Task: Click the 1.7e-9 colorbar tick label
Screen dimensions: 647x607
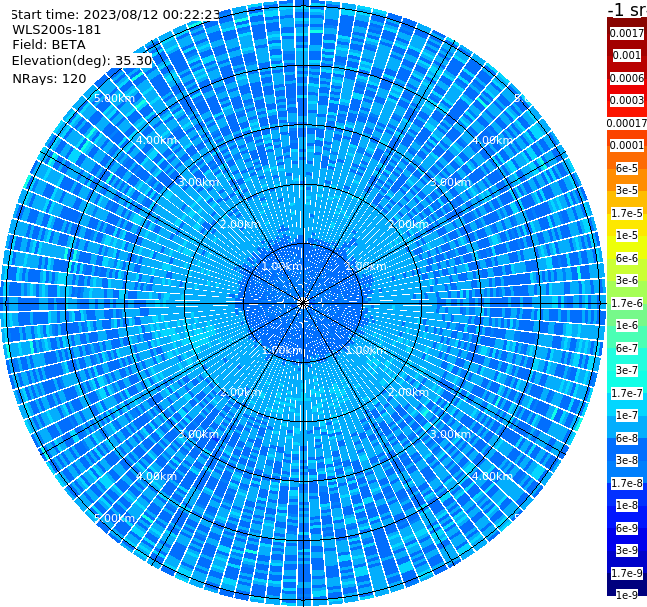Action: click(x=627, y=573)
